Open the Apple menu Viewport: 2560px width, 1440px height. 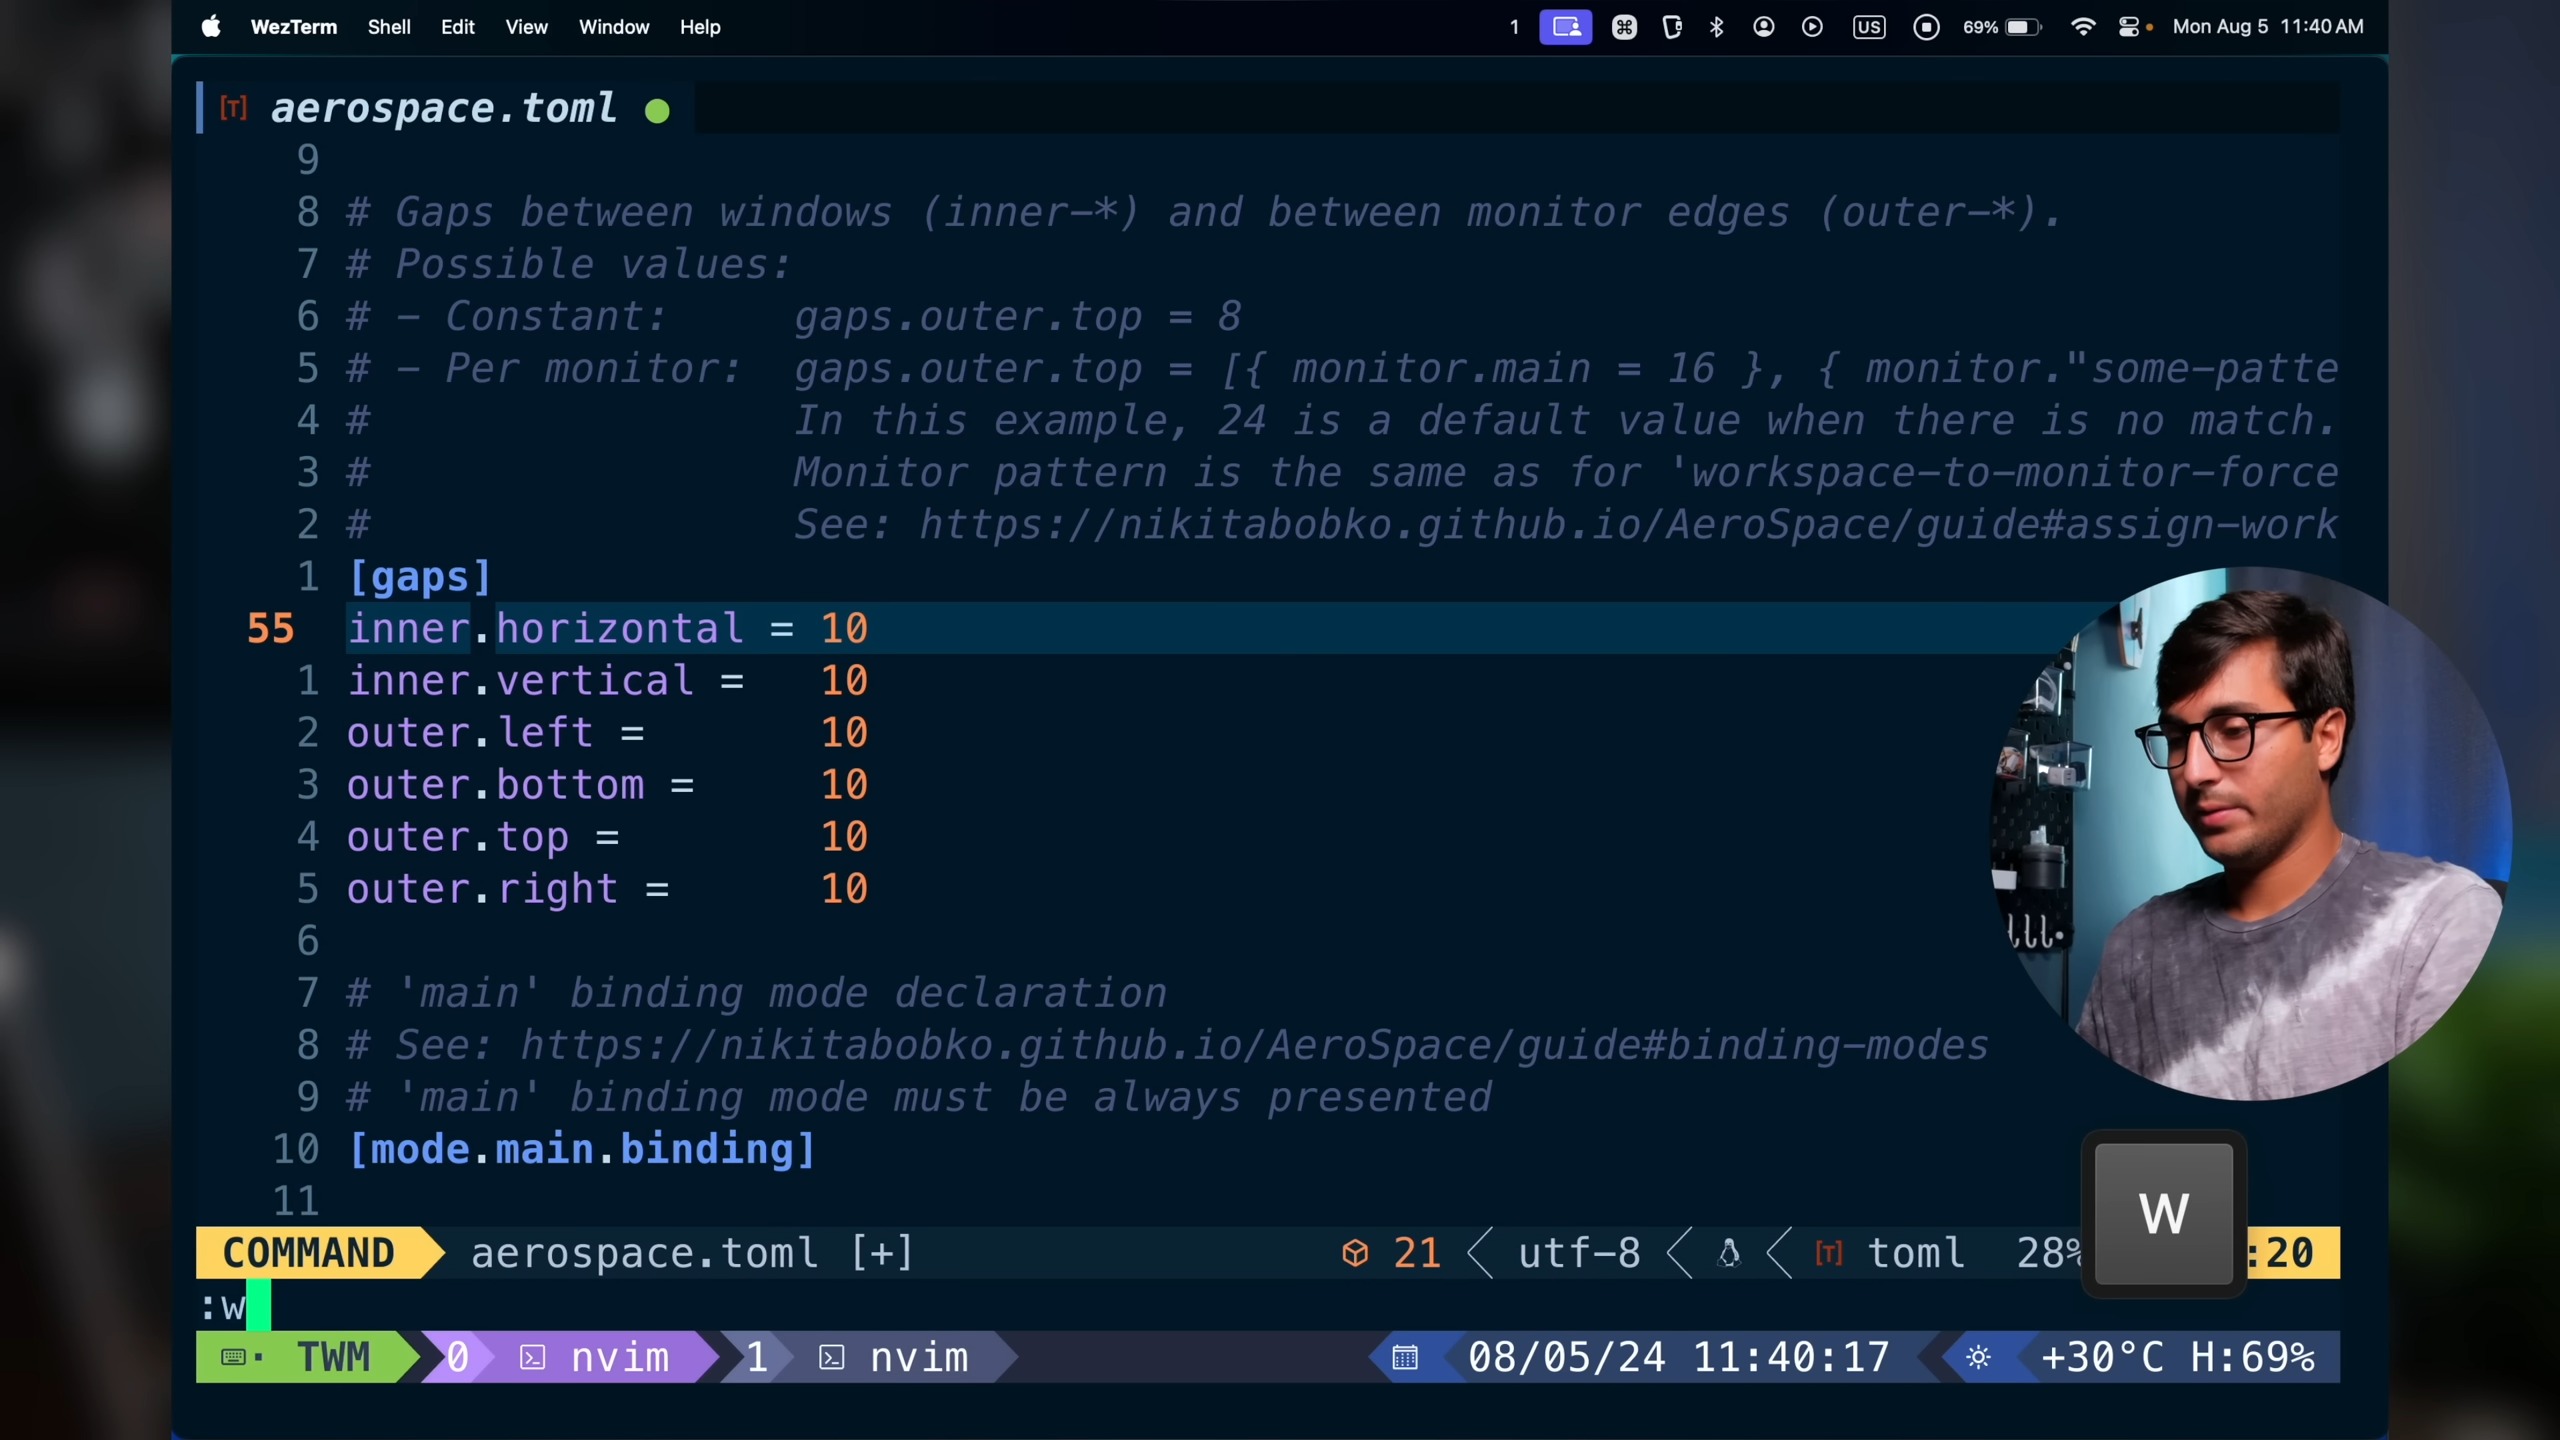pyautogui.click(x=211, y=27)
